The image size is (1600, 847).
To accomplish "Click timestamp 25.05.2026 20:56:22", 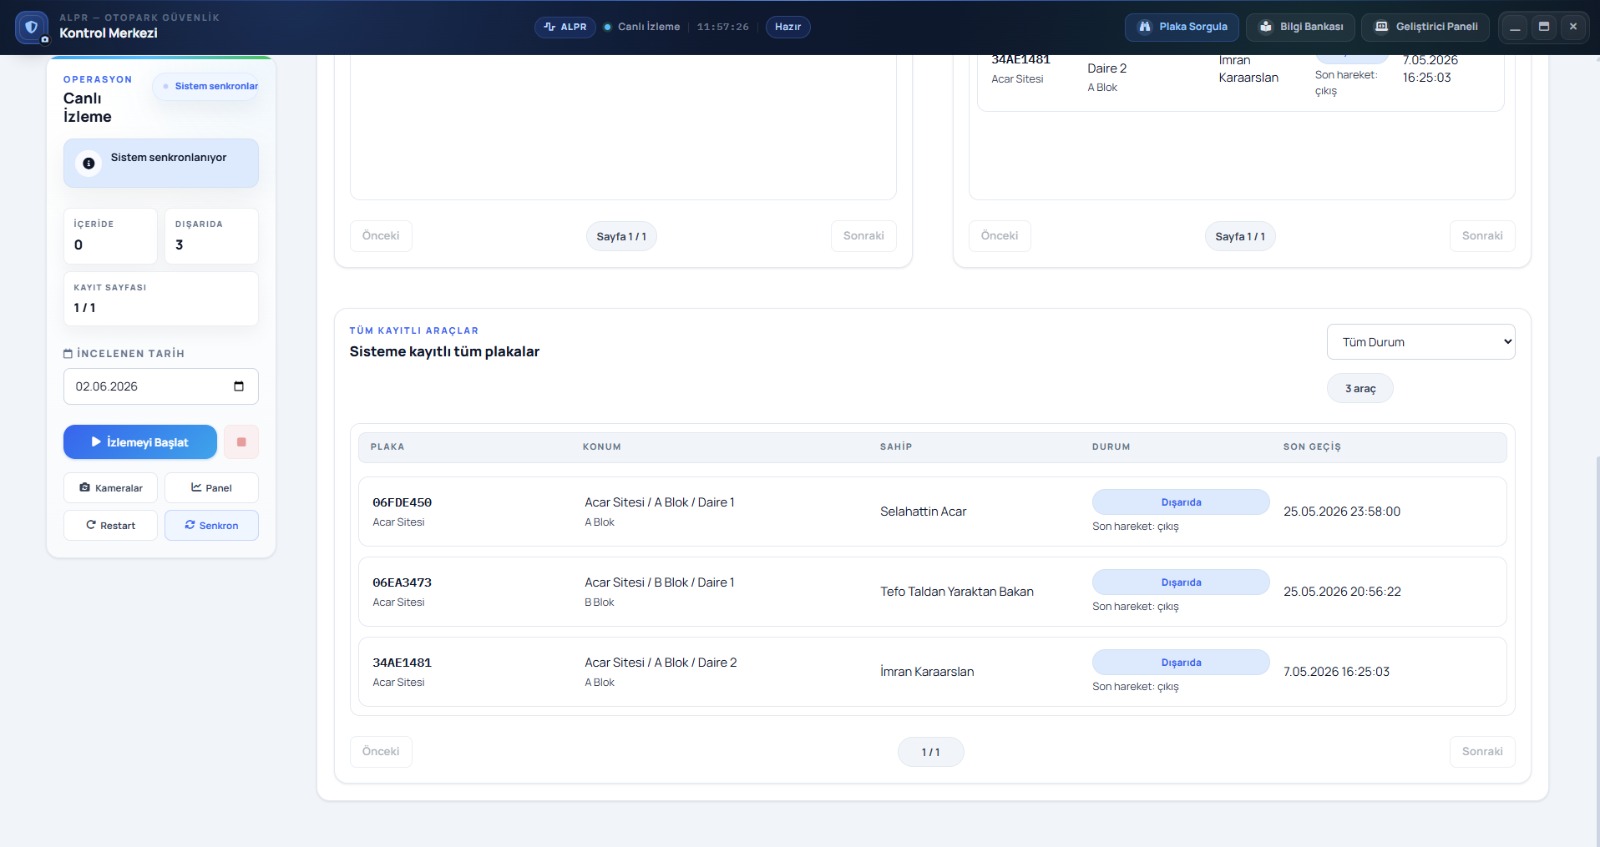I will tap(1342, 591).
